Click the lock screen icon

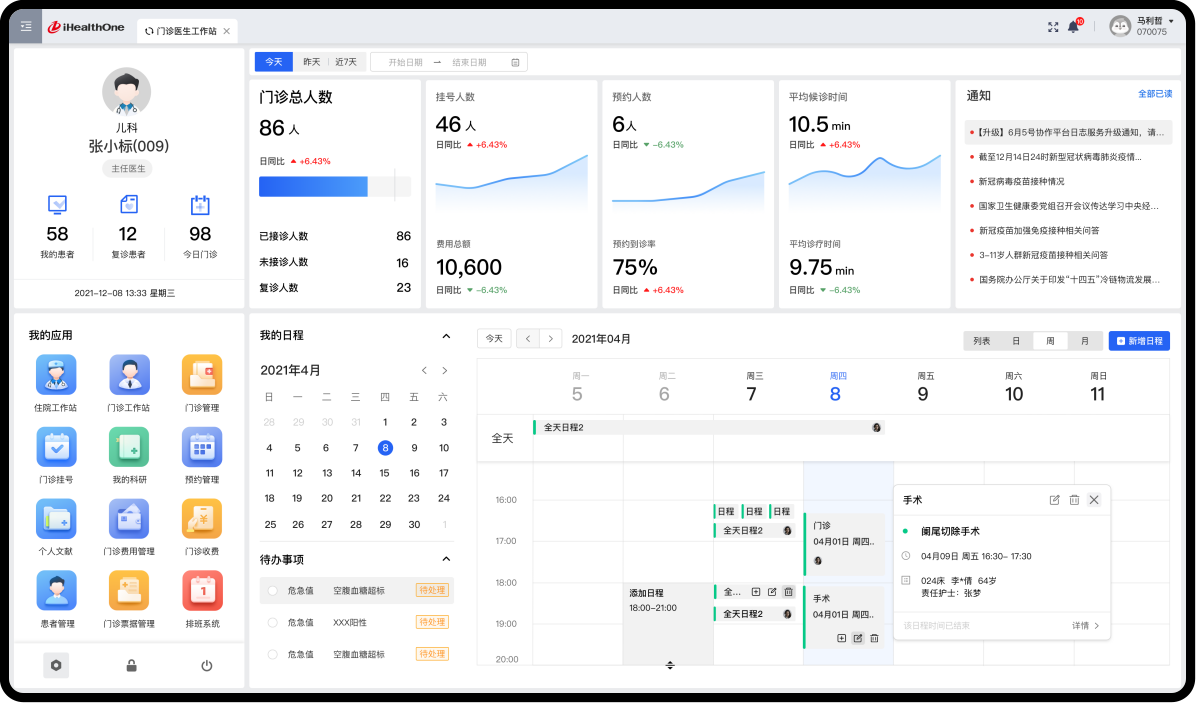(x=131, y=665)
